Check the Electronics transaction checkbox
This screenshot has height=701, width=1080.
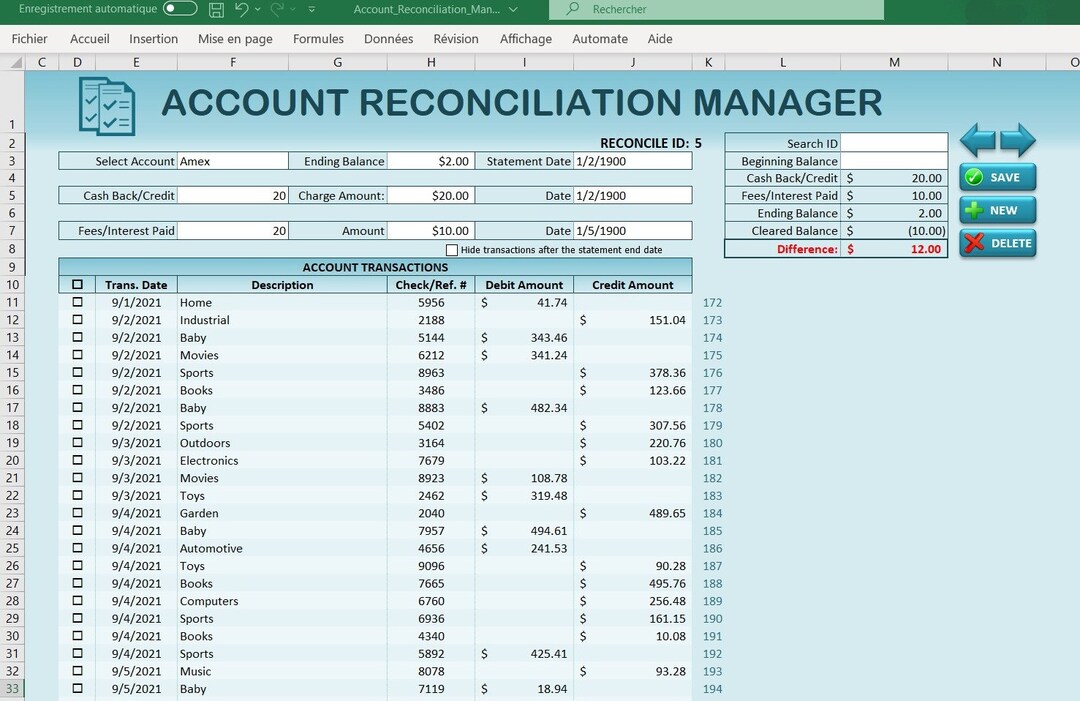click(x=77, y=460)
